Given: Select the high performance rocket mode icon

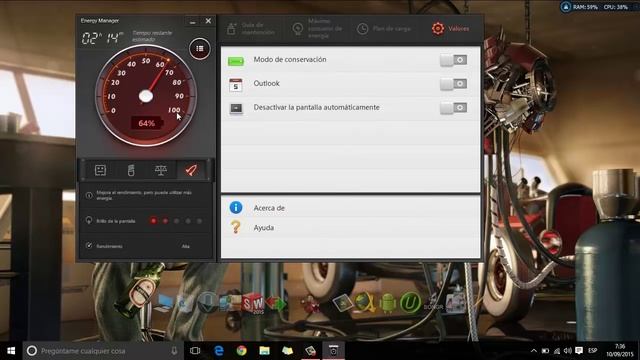Looking at the screenshot, I should [191, 170].
